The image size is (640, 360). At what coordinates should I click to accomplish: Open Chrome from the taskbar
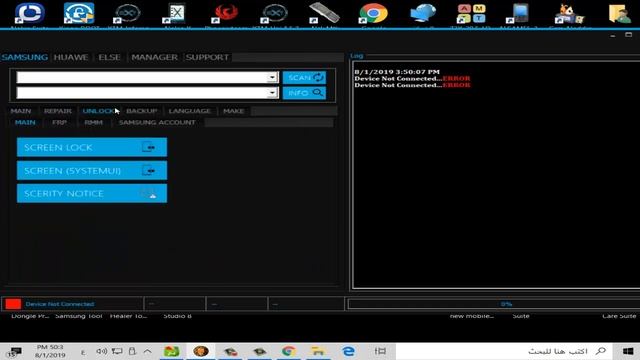click(x=289, y=351)
